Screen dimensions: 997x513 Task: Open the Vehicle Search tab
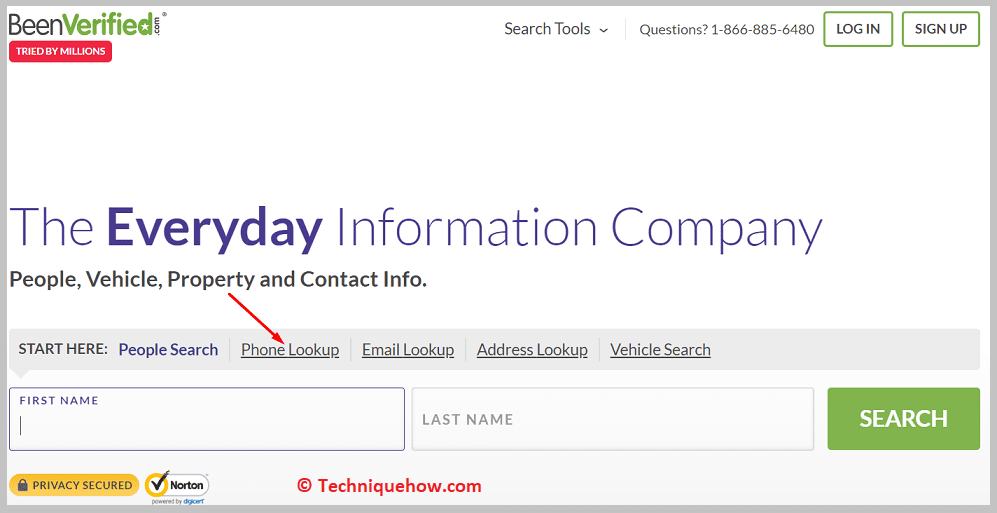tap(661, 350)
